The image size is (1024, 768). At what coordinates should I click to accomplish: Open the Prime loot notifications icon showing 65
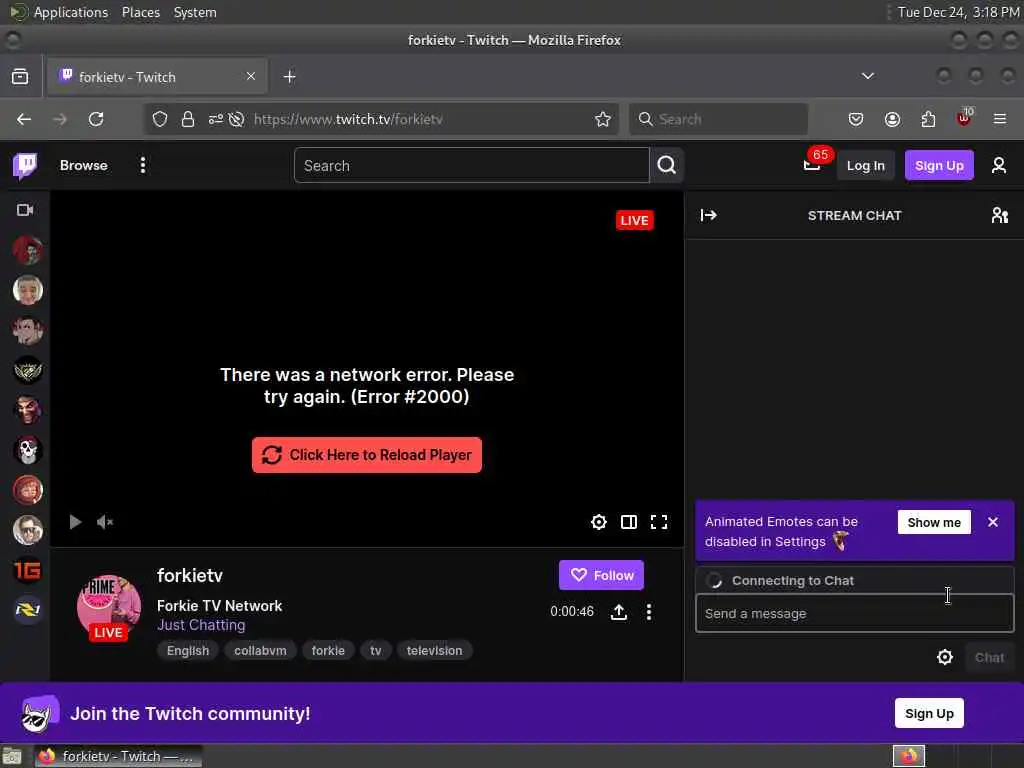pyautogui.click(x=812, y=163)
